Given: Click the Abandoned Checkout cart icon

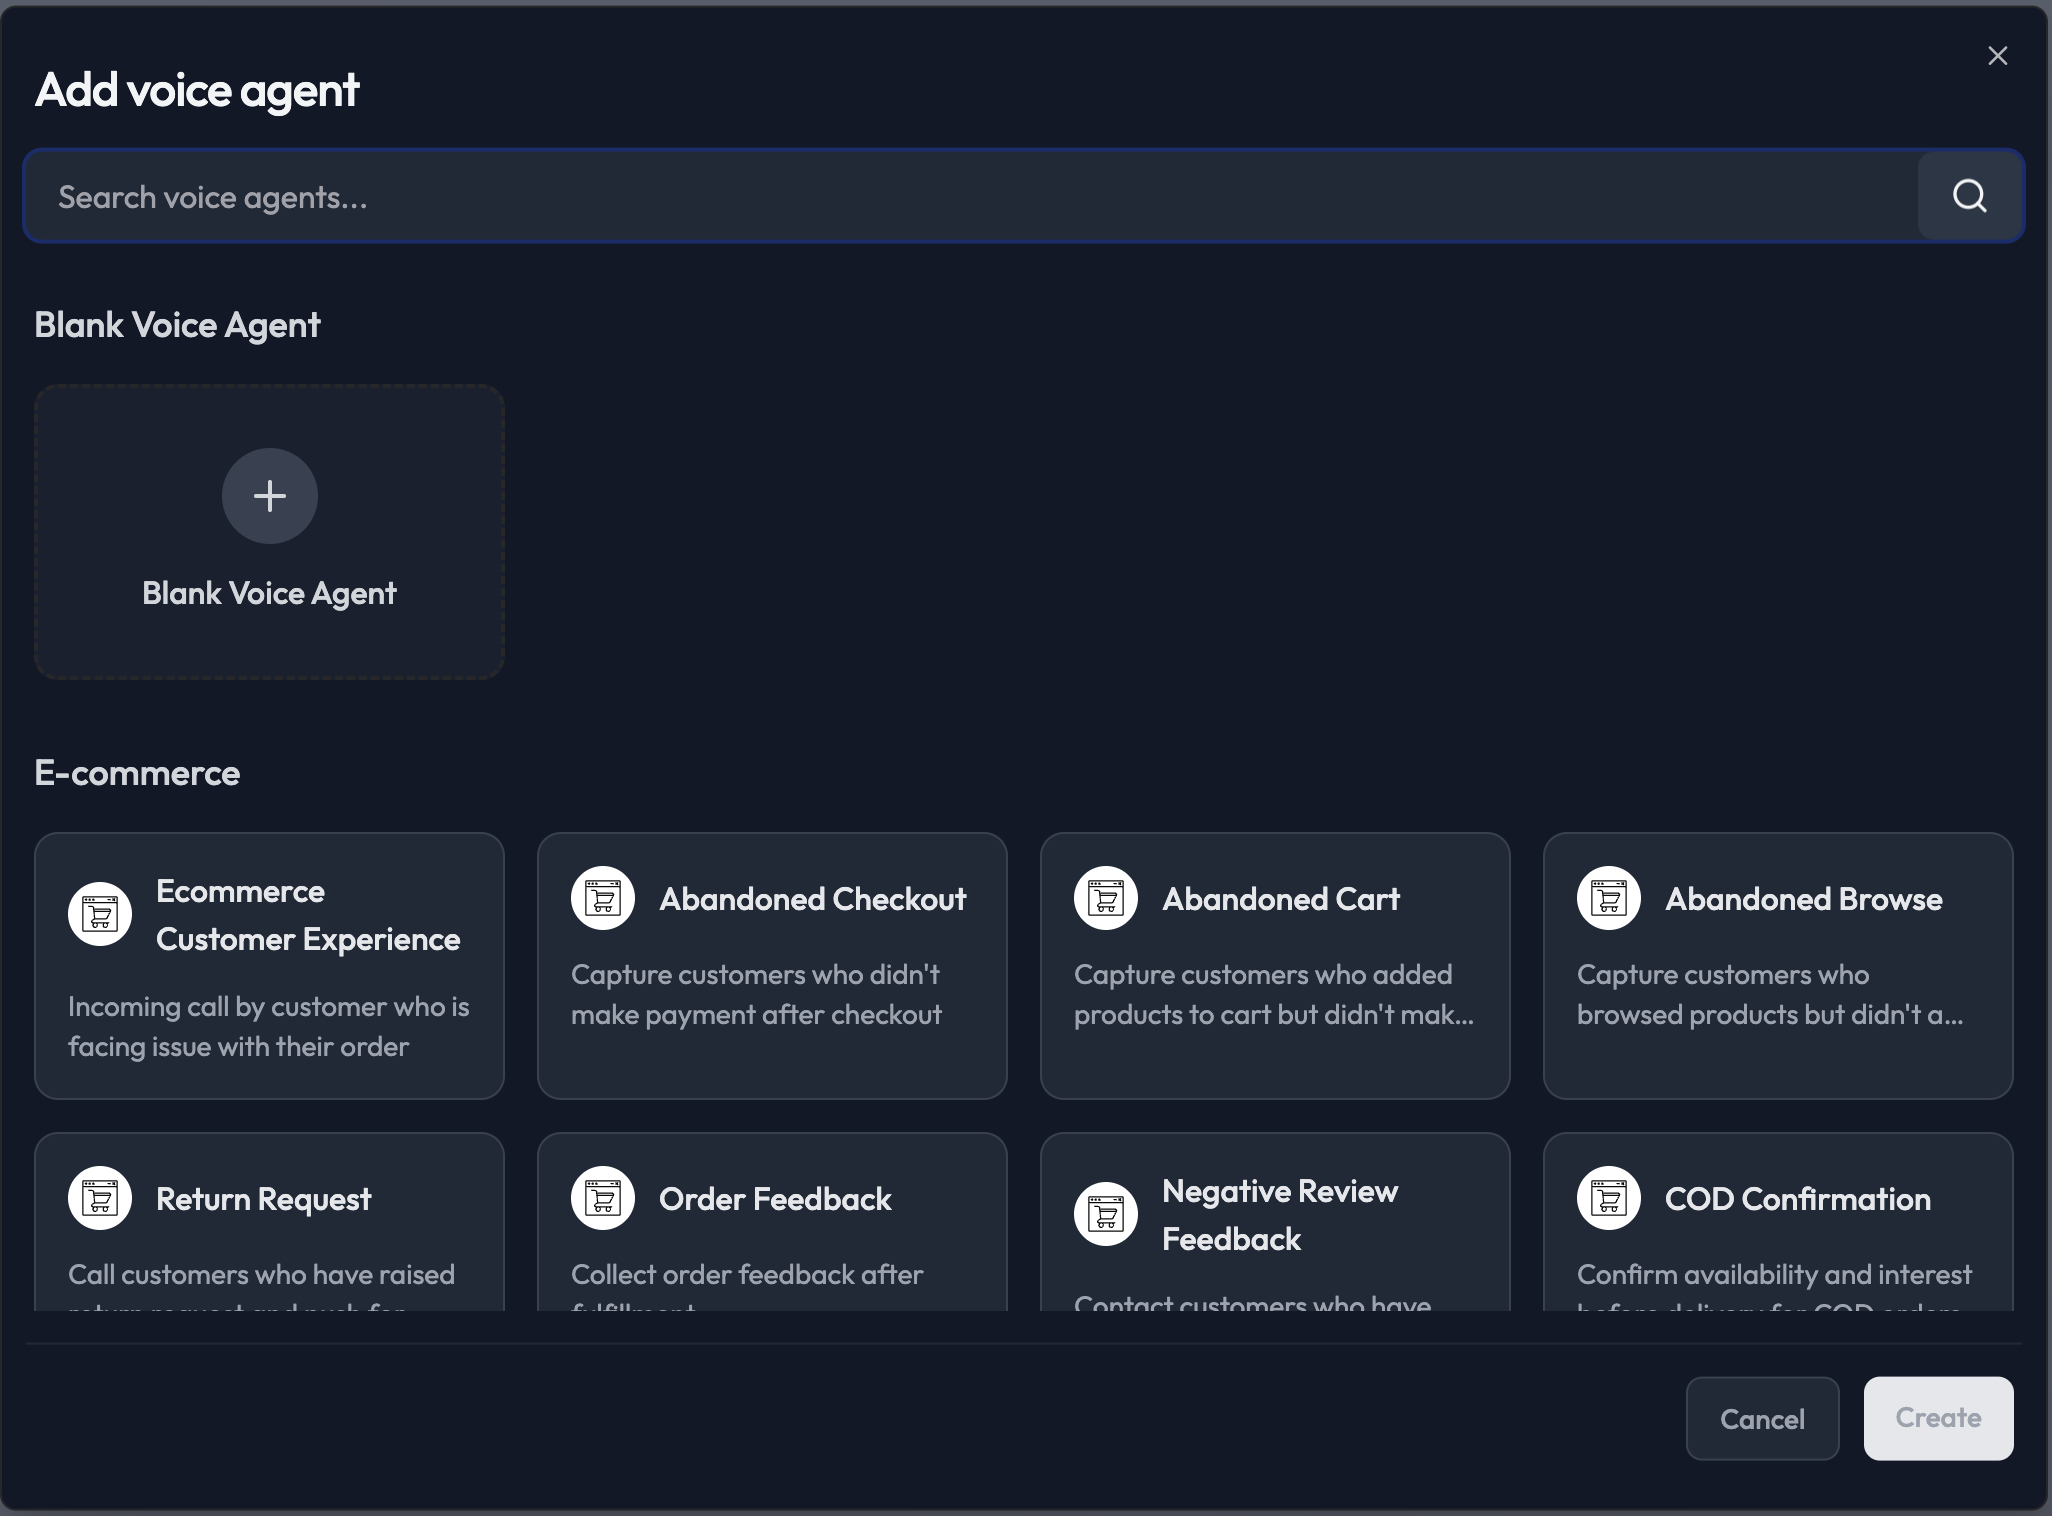Looking at the screenshot, I should pyautogui.click(x=603, y=898).
